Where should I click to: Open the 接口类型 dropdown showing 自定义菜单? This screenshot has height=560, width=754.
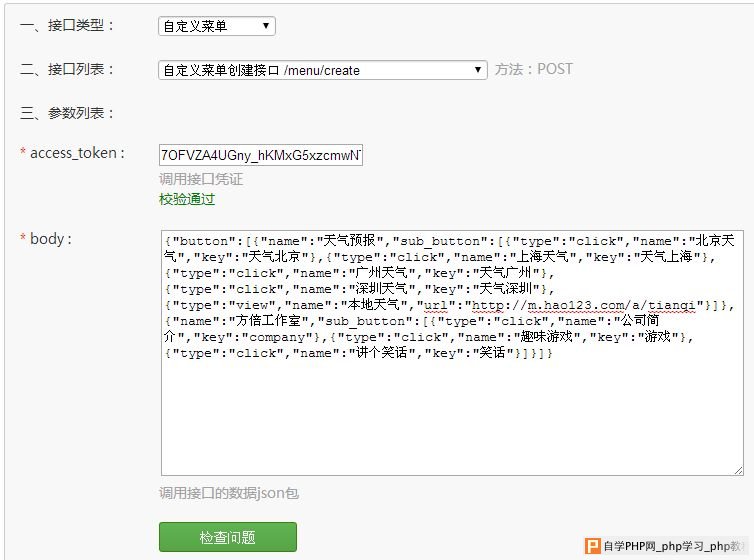tap(217, 26)
